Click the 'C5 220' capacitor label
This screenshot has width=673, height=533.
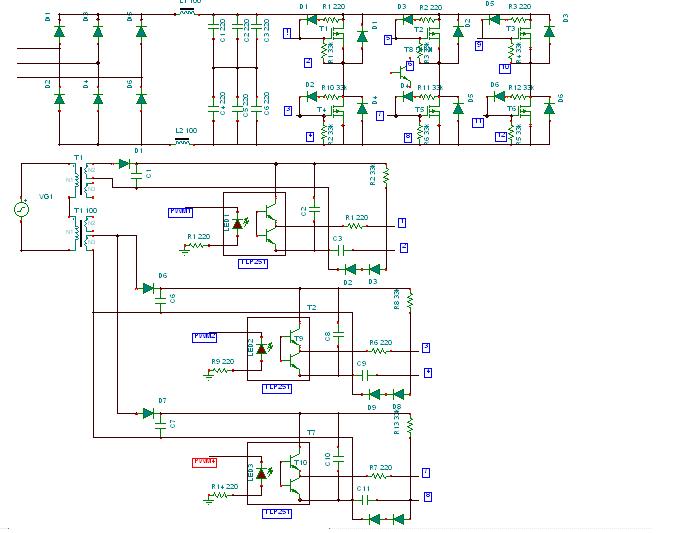pos(246,105)
